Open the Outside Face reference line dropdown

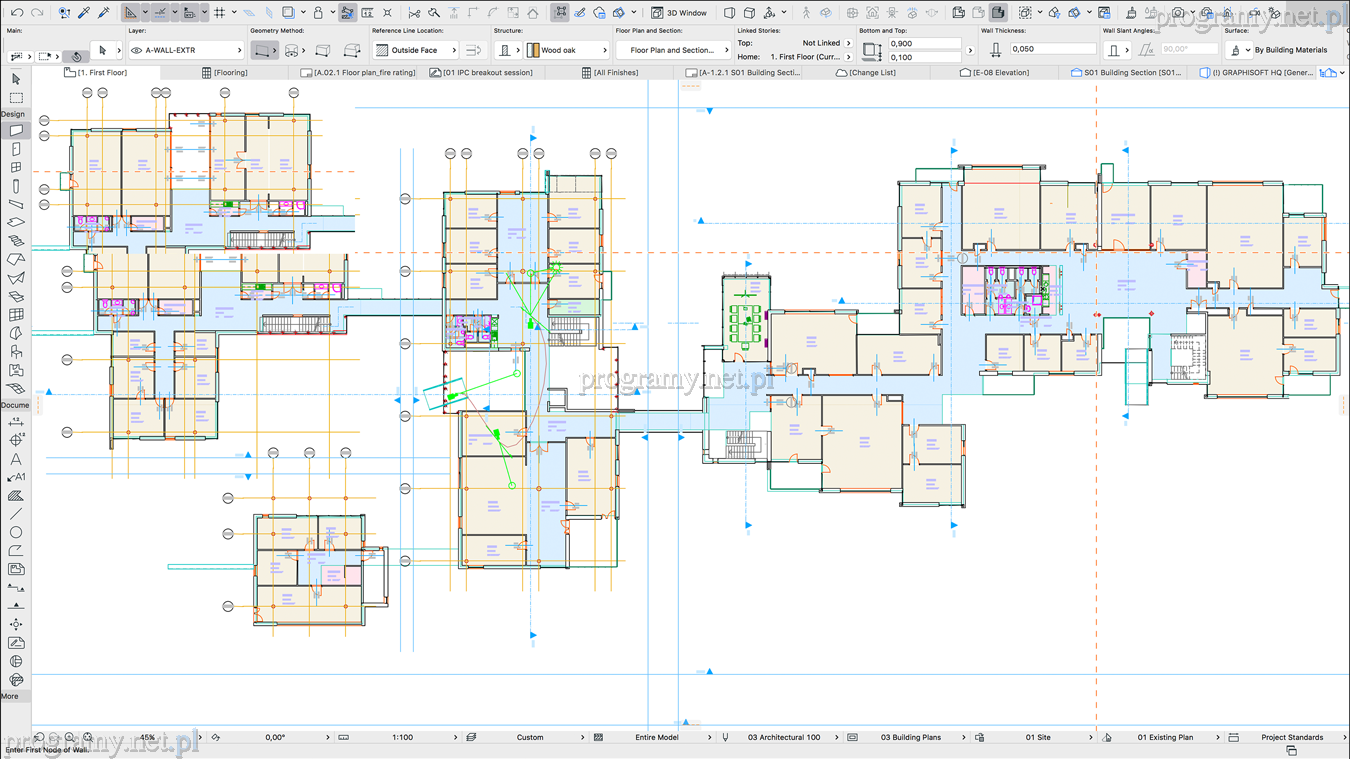click(416, 50)
